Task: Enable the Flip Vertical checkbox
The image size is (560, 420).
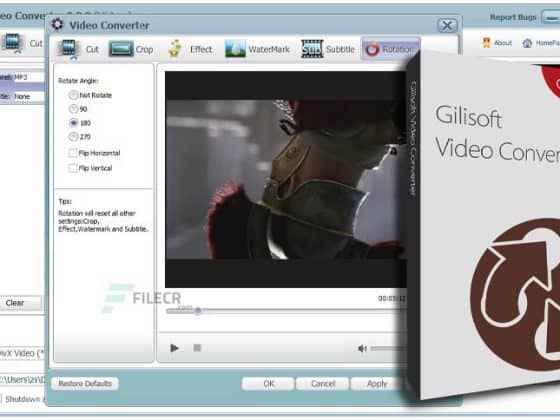Action: coord(73,168)
